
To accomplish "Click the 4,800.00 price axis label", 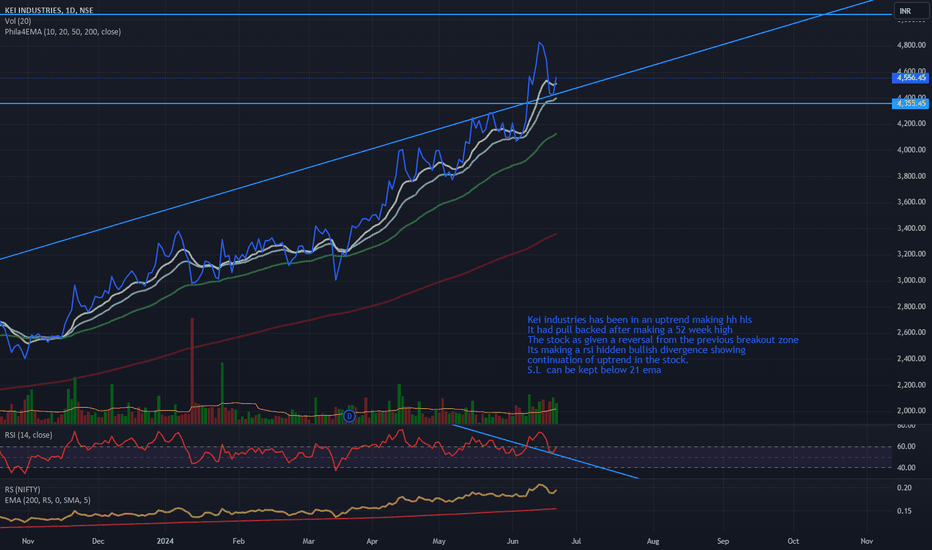I will point(911,45).
